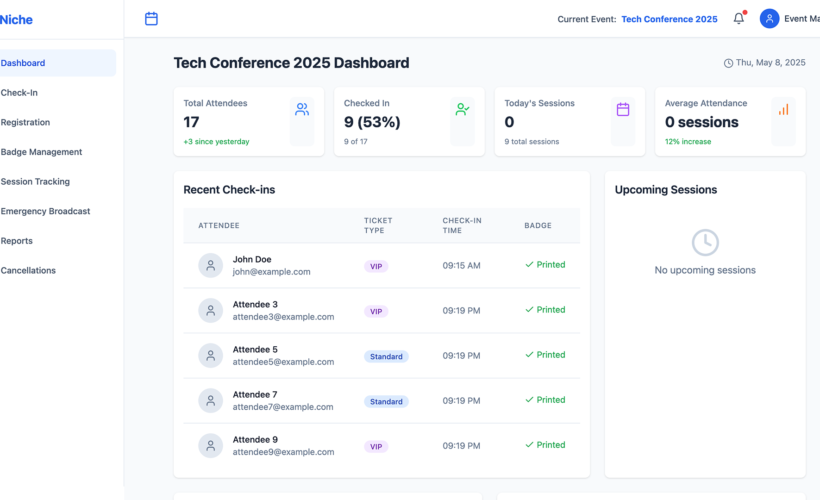The height and width of the screenshot is (500, 820).
Task: Click the Tech Conference 2025 event link
Action: point(669,19)
